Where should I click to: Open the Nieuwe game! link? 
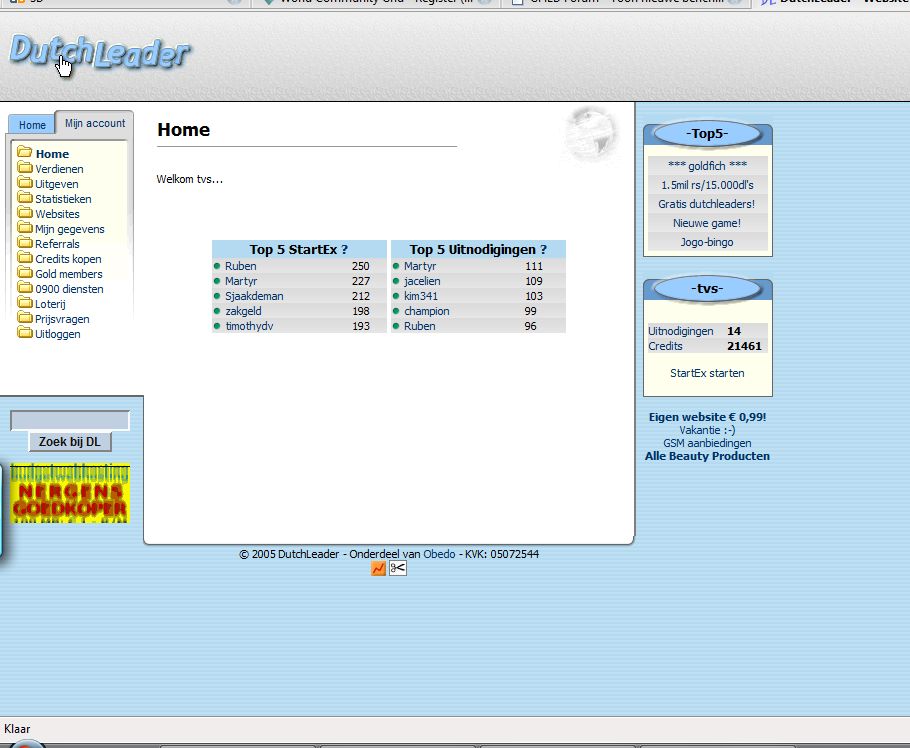[x=707, y=223]
